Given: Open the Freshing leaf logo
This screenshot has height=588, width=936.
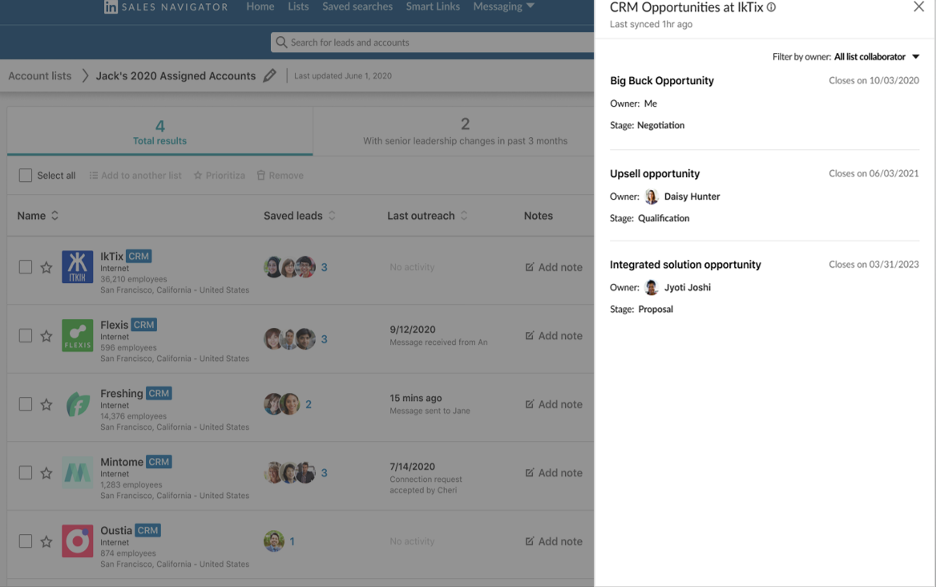Looking at the screenshot, I should [78, 404].
